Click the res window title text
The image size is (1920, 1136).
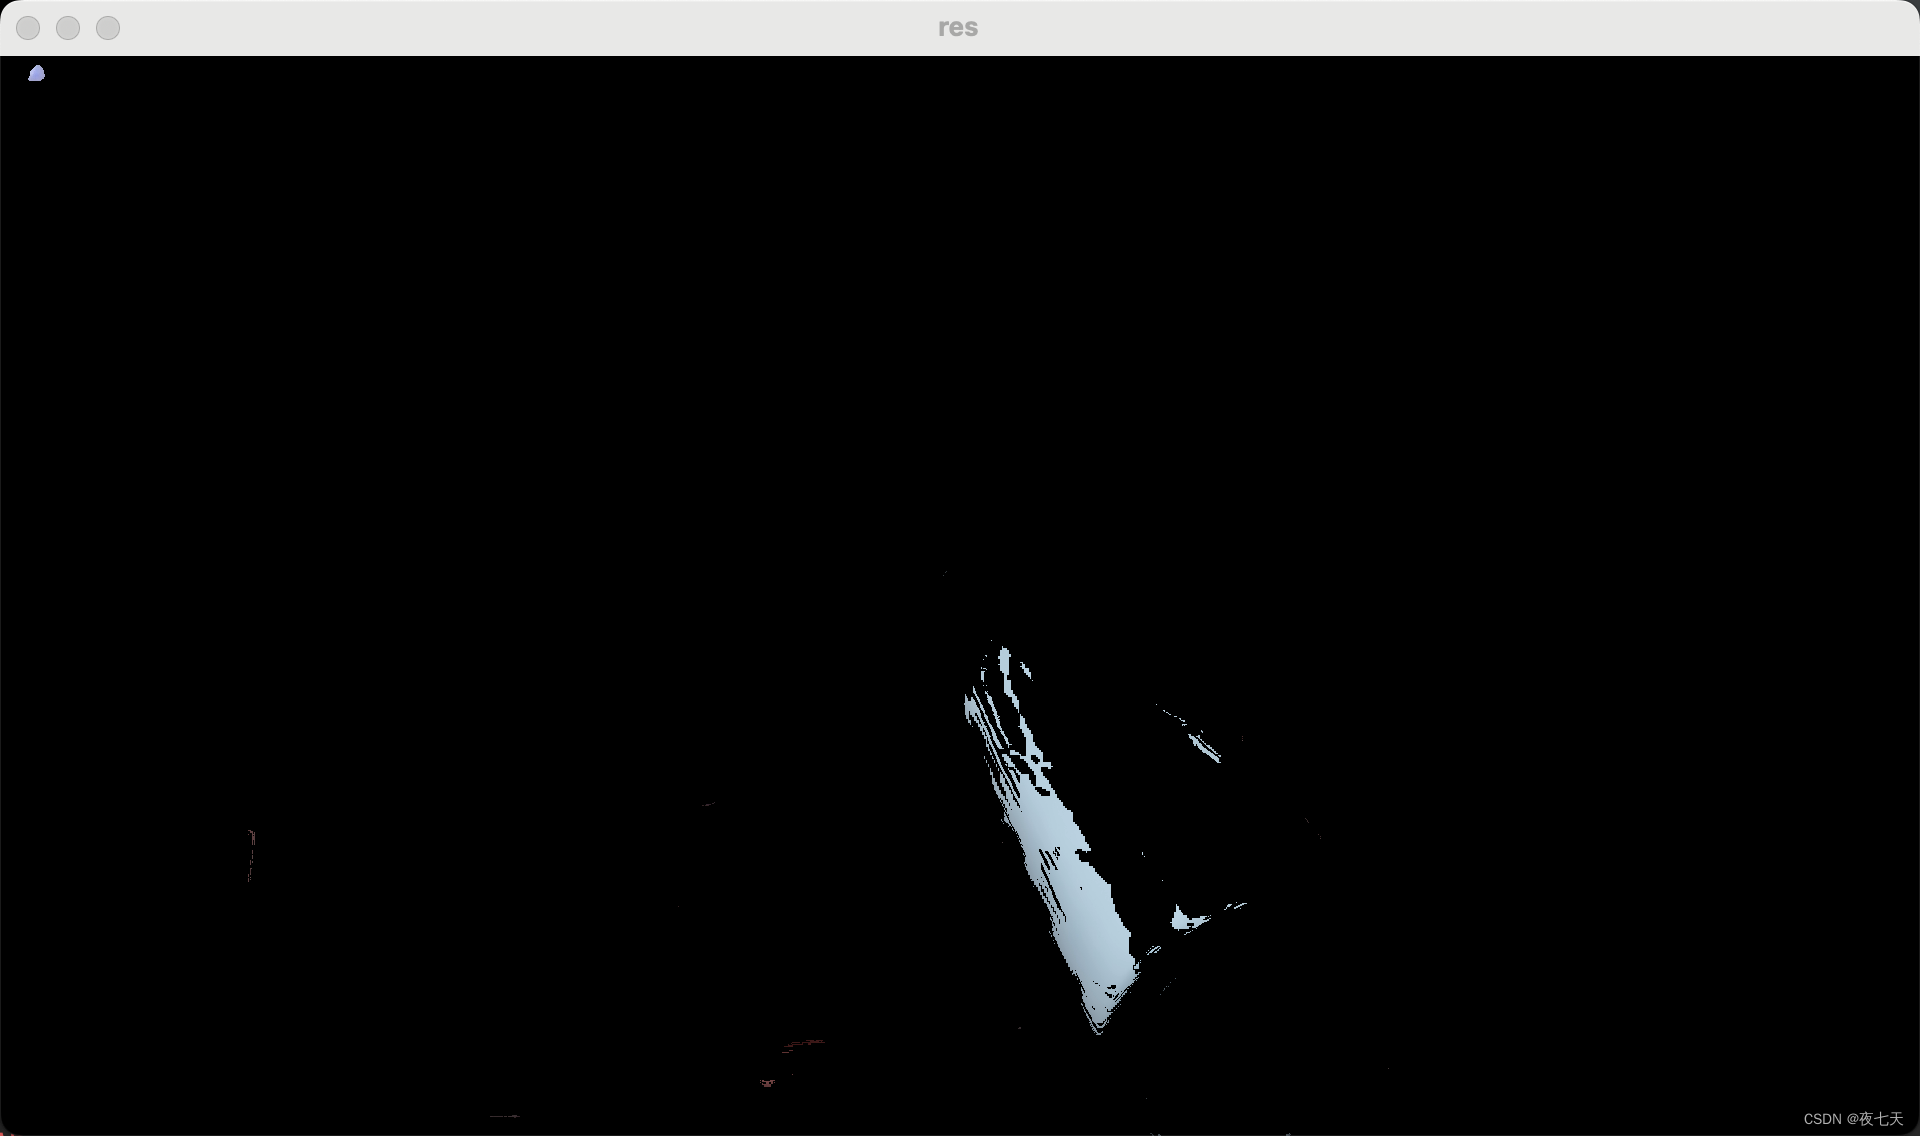[x=958, y=28]
